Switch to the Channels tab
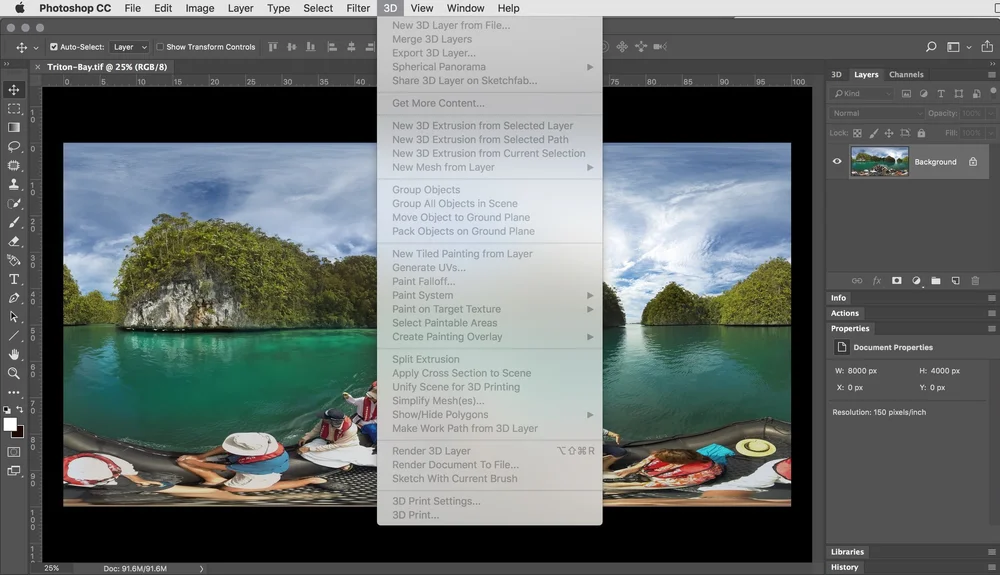 pos(906,75)
